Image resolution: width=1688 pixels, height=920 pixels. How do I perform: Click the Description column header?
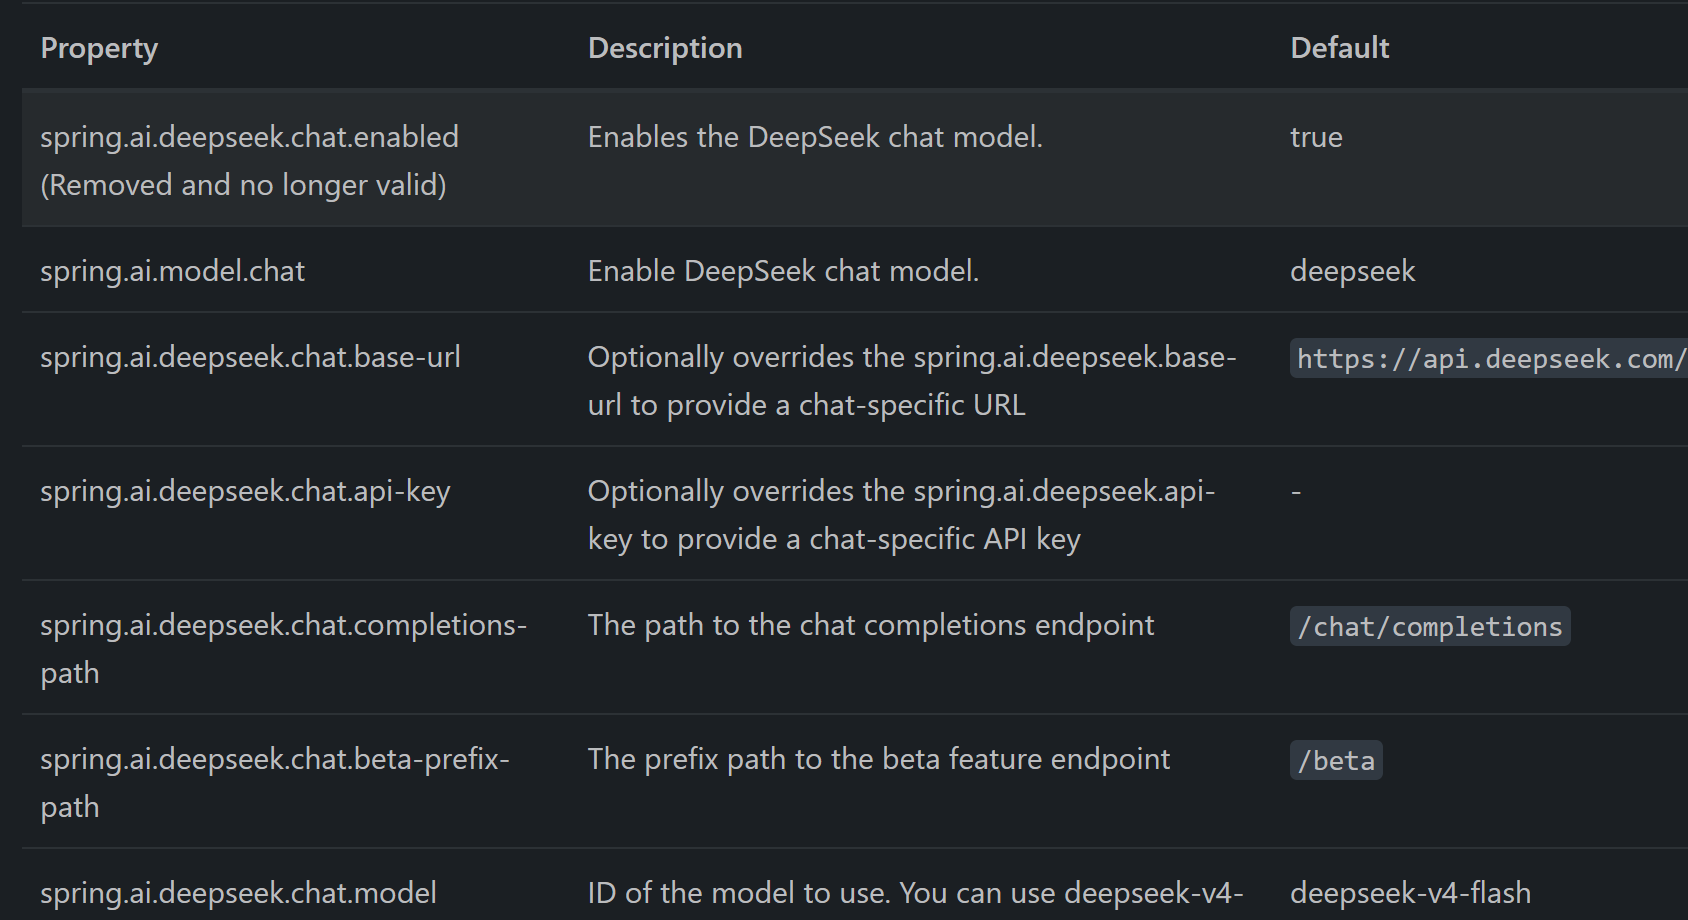pos(665,48)
